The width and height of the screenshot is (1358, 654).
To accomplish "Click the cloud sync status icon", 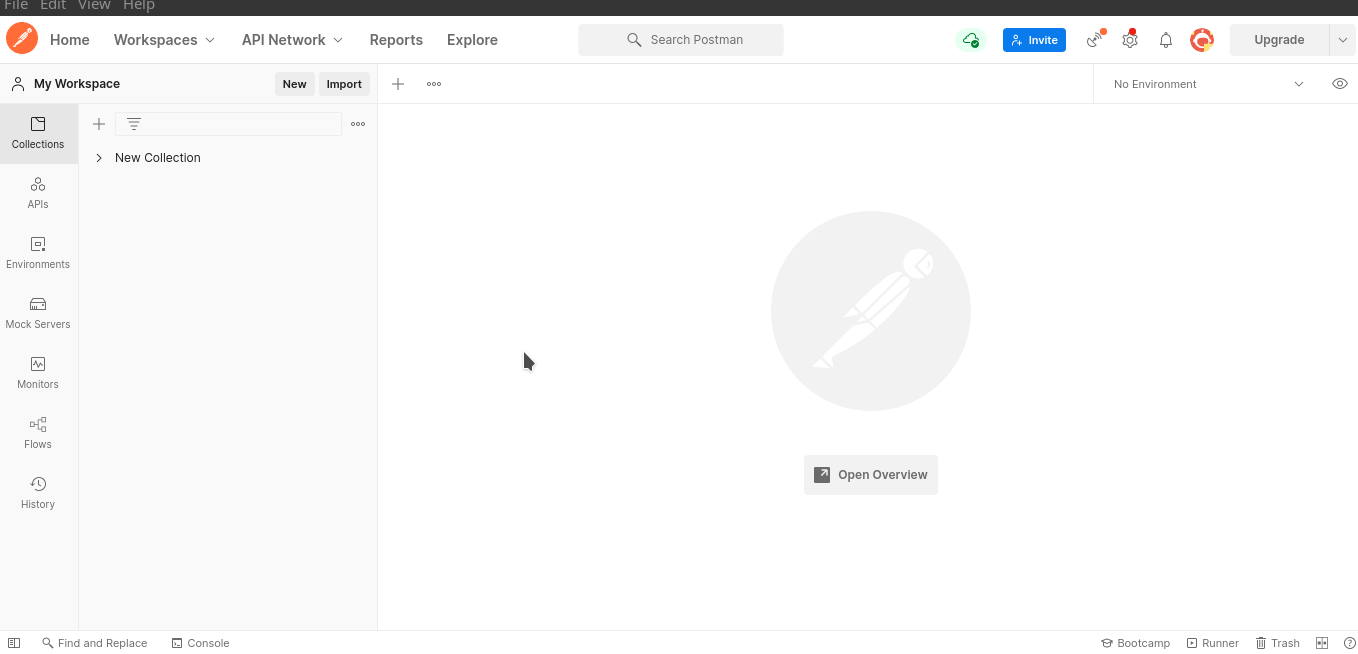I will tap(970, 40).
